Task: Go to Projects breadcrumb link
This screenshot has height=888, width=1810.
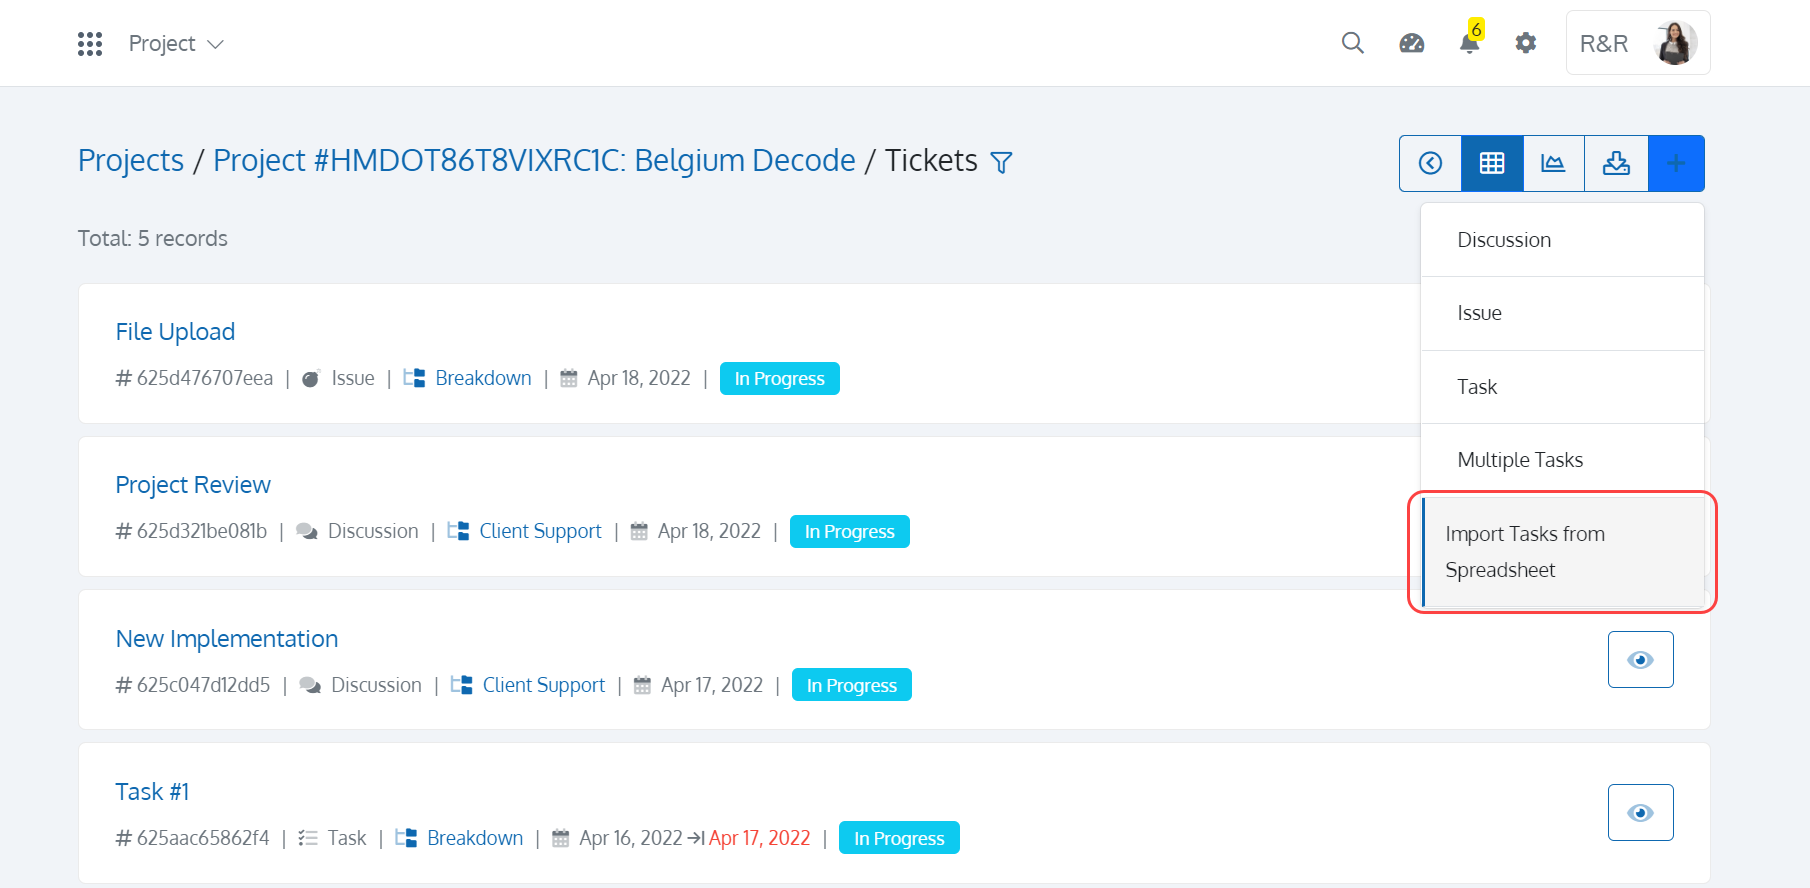Action: pos(131,161)
